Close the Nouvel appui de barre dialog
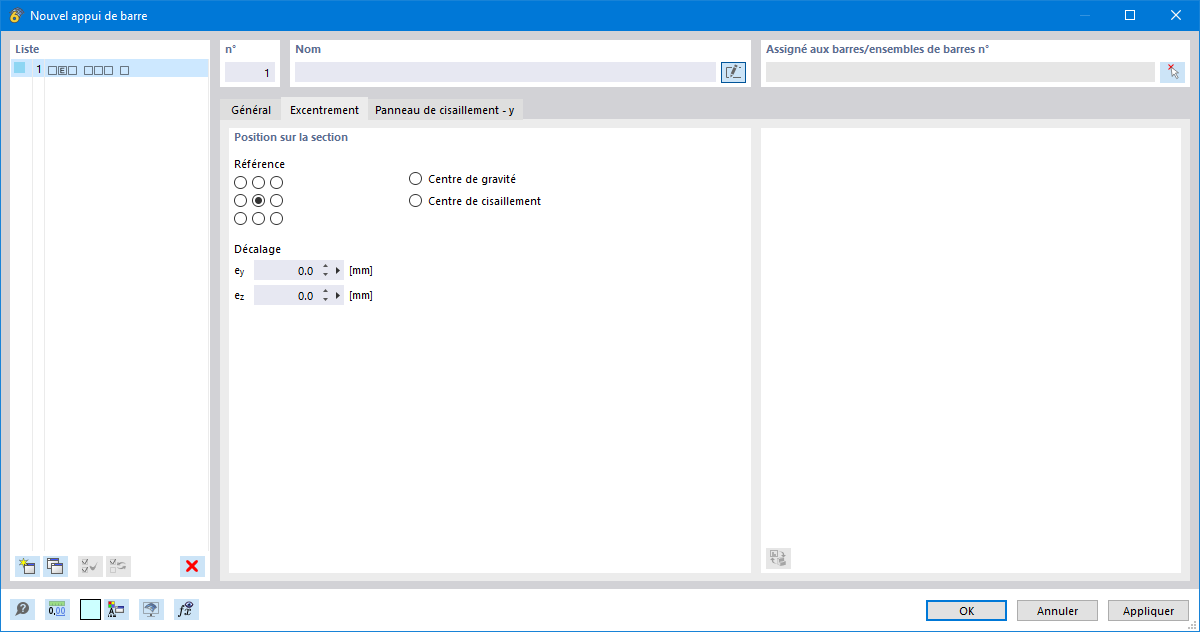The height and width of the screenshot is (632, 1200). pos(1176,15)
